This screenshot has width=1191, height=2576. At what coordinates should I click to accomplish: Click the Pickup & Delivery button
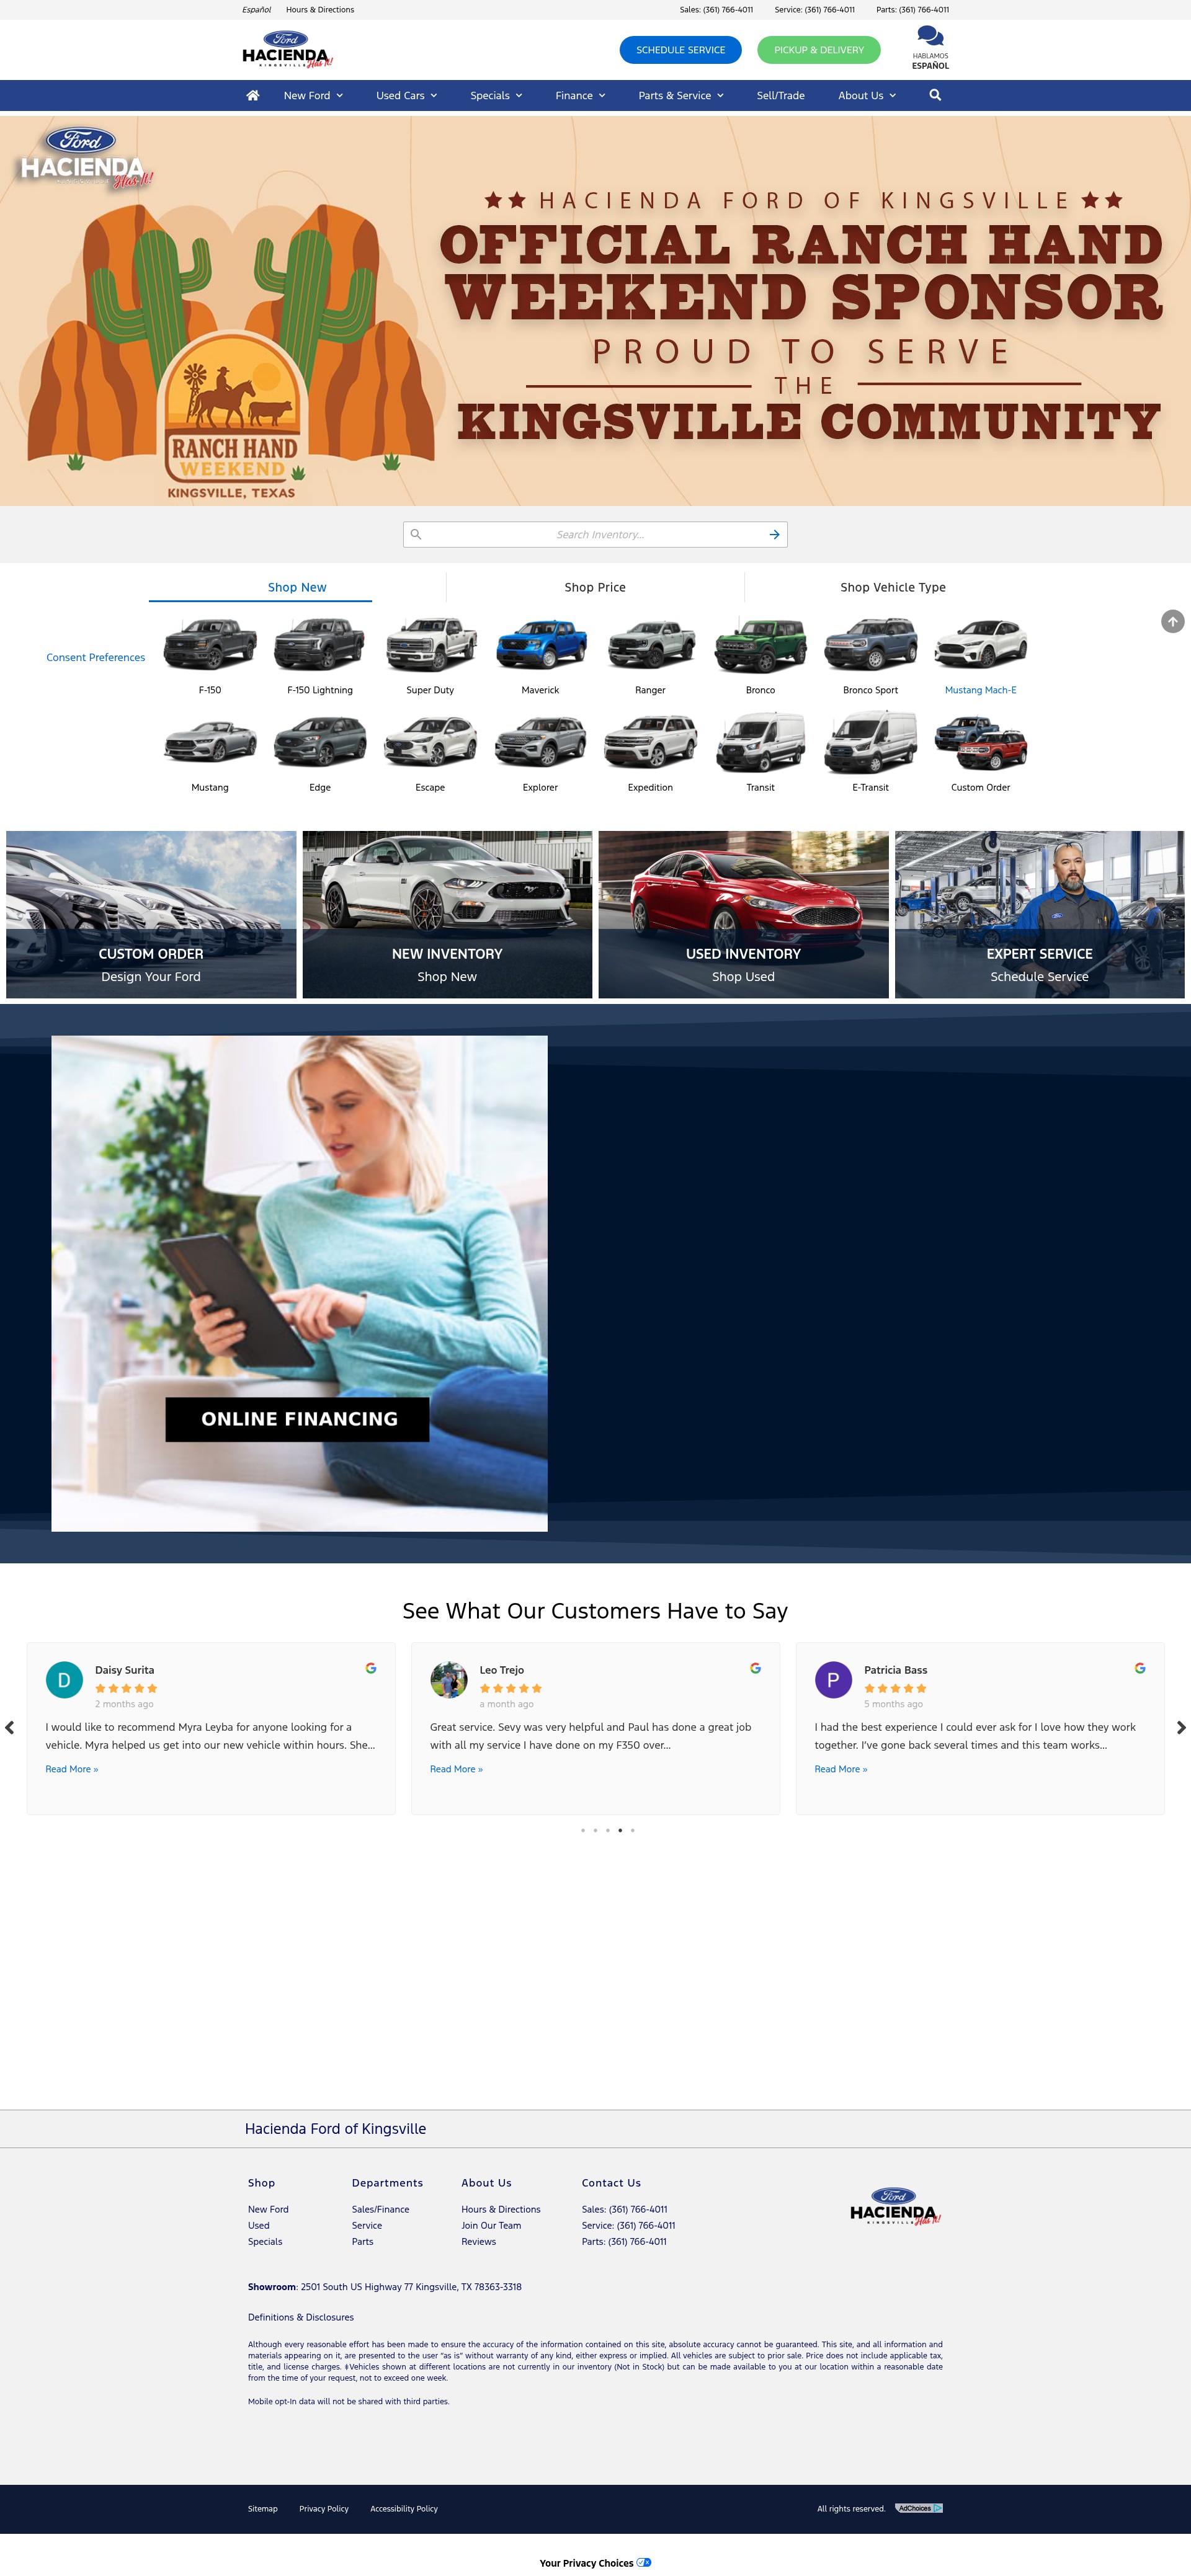pos(819,50)
